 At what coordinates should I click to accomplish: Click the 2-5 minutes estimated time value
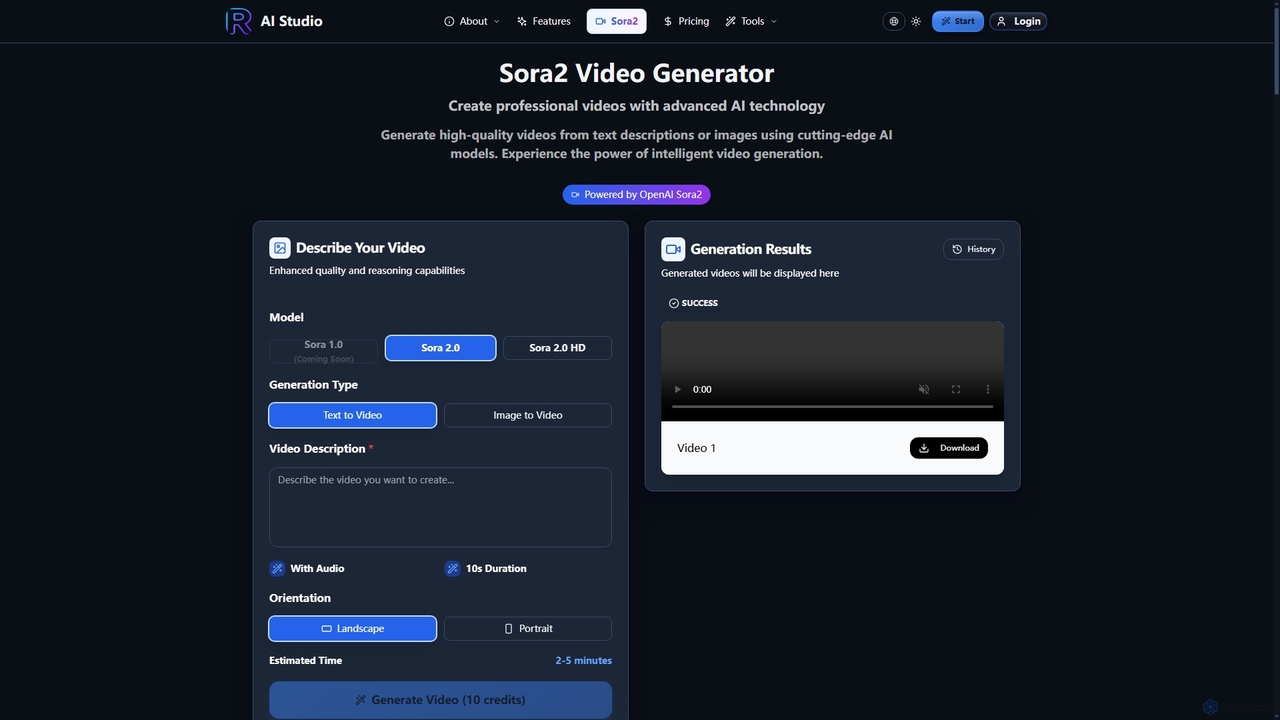pos(584,660)
